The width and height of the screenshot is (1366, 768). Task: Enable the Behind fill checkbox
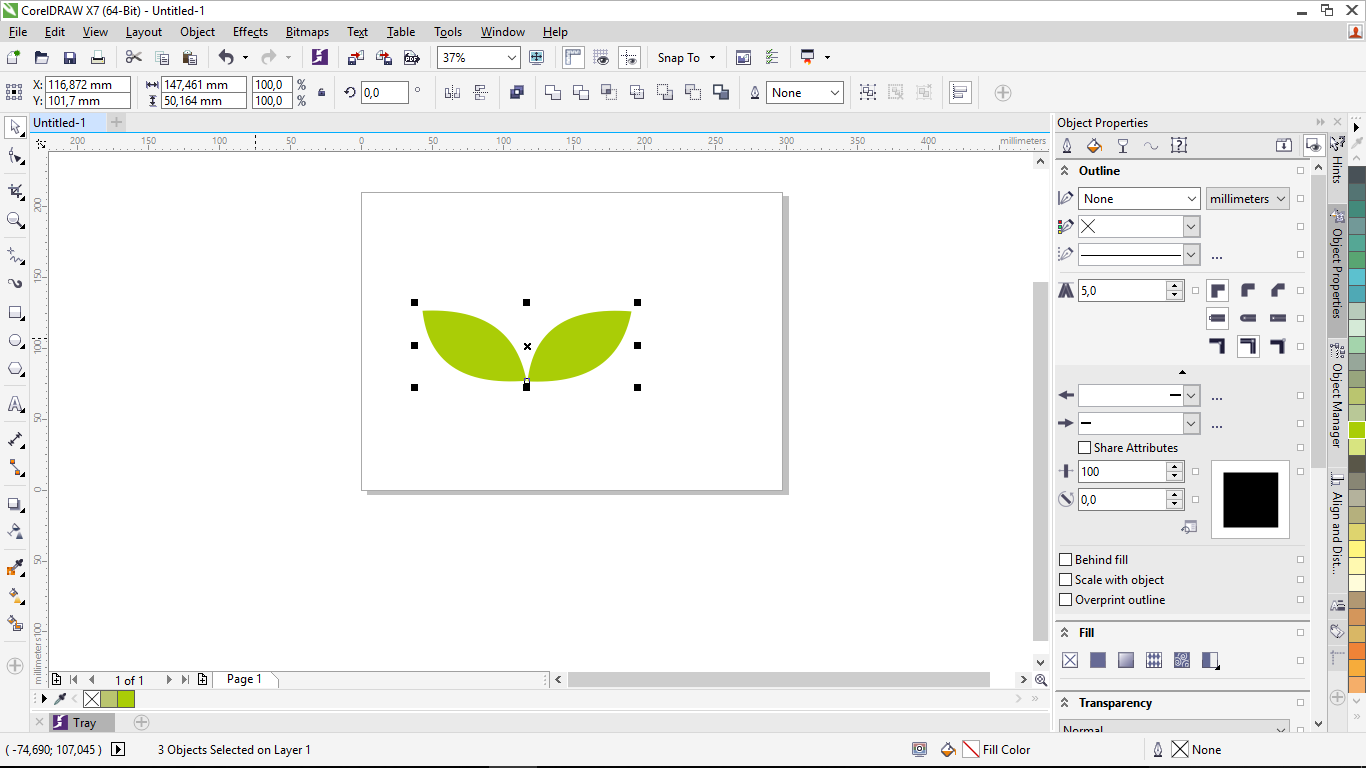[1066, 560]
